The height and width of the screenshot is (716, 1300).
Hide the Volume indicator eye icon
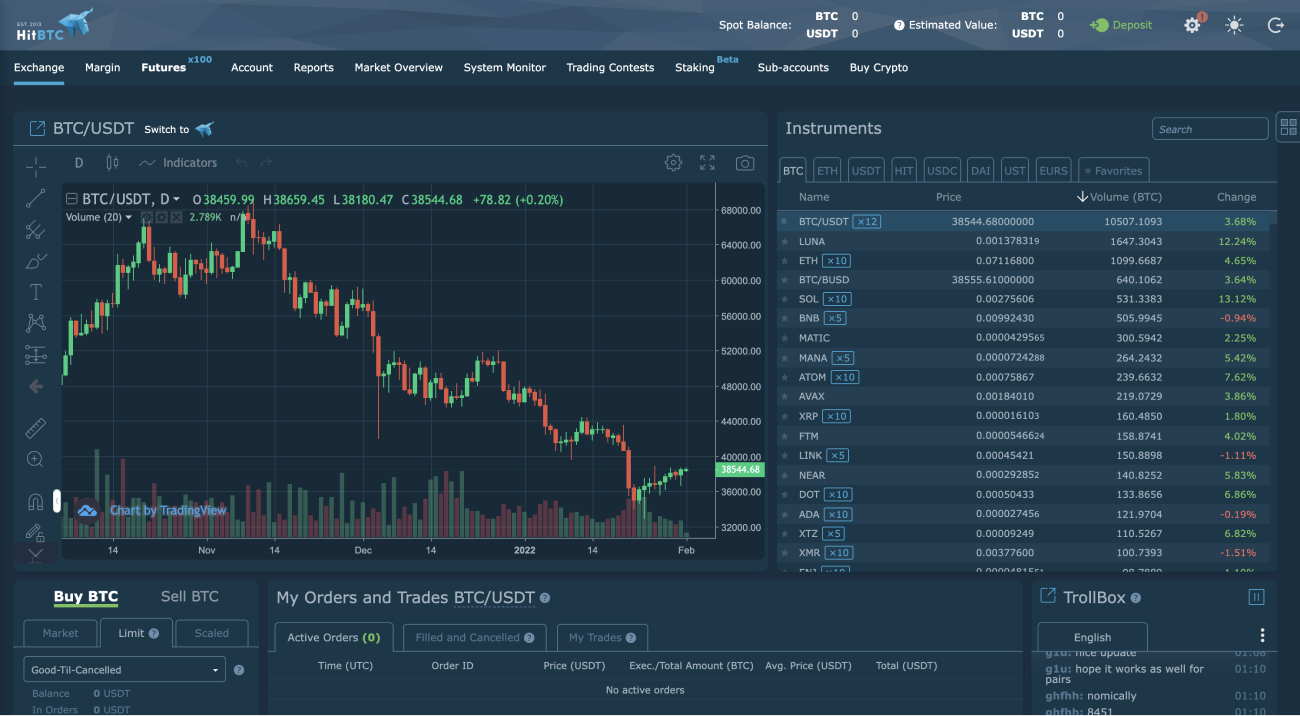(147, 217)
